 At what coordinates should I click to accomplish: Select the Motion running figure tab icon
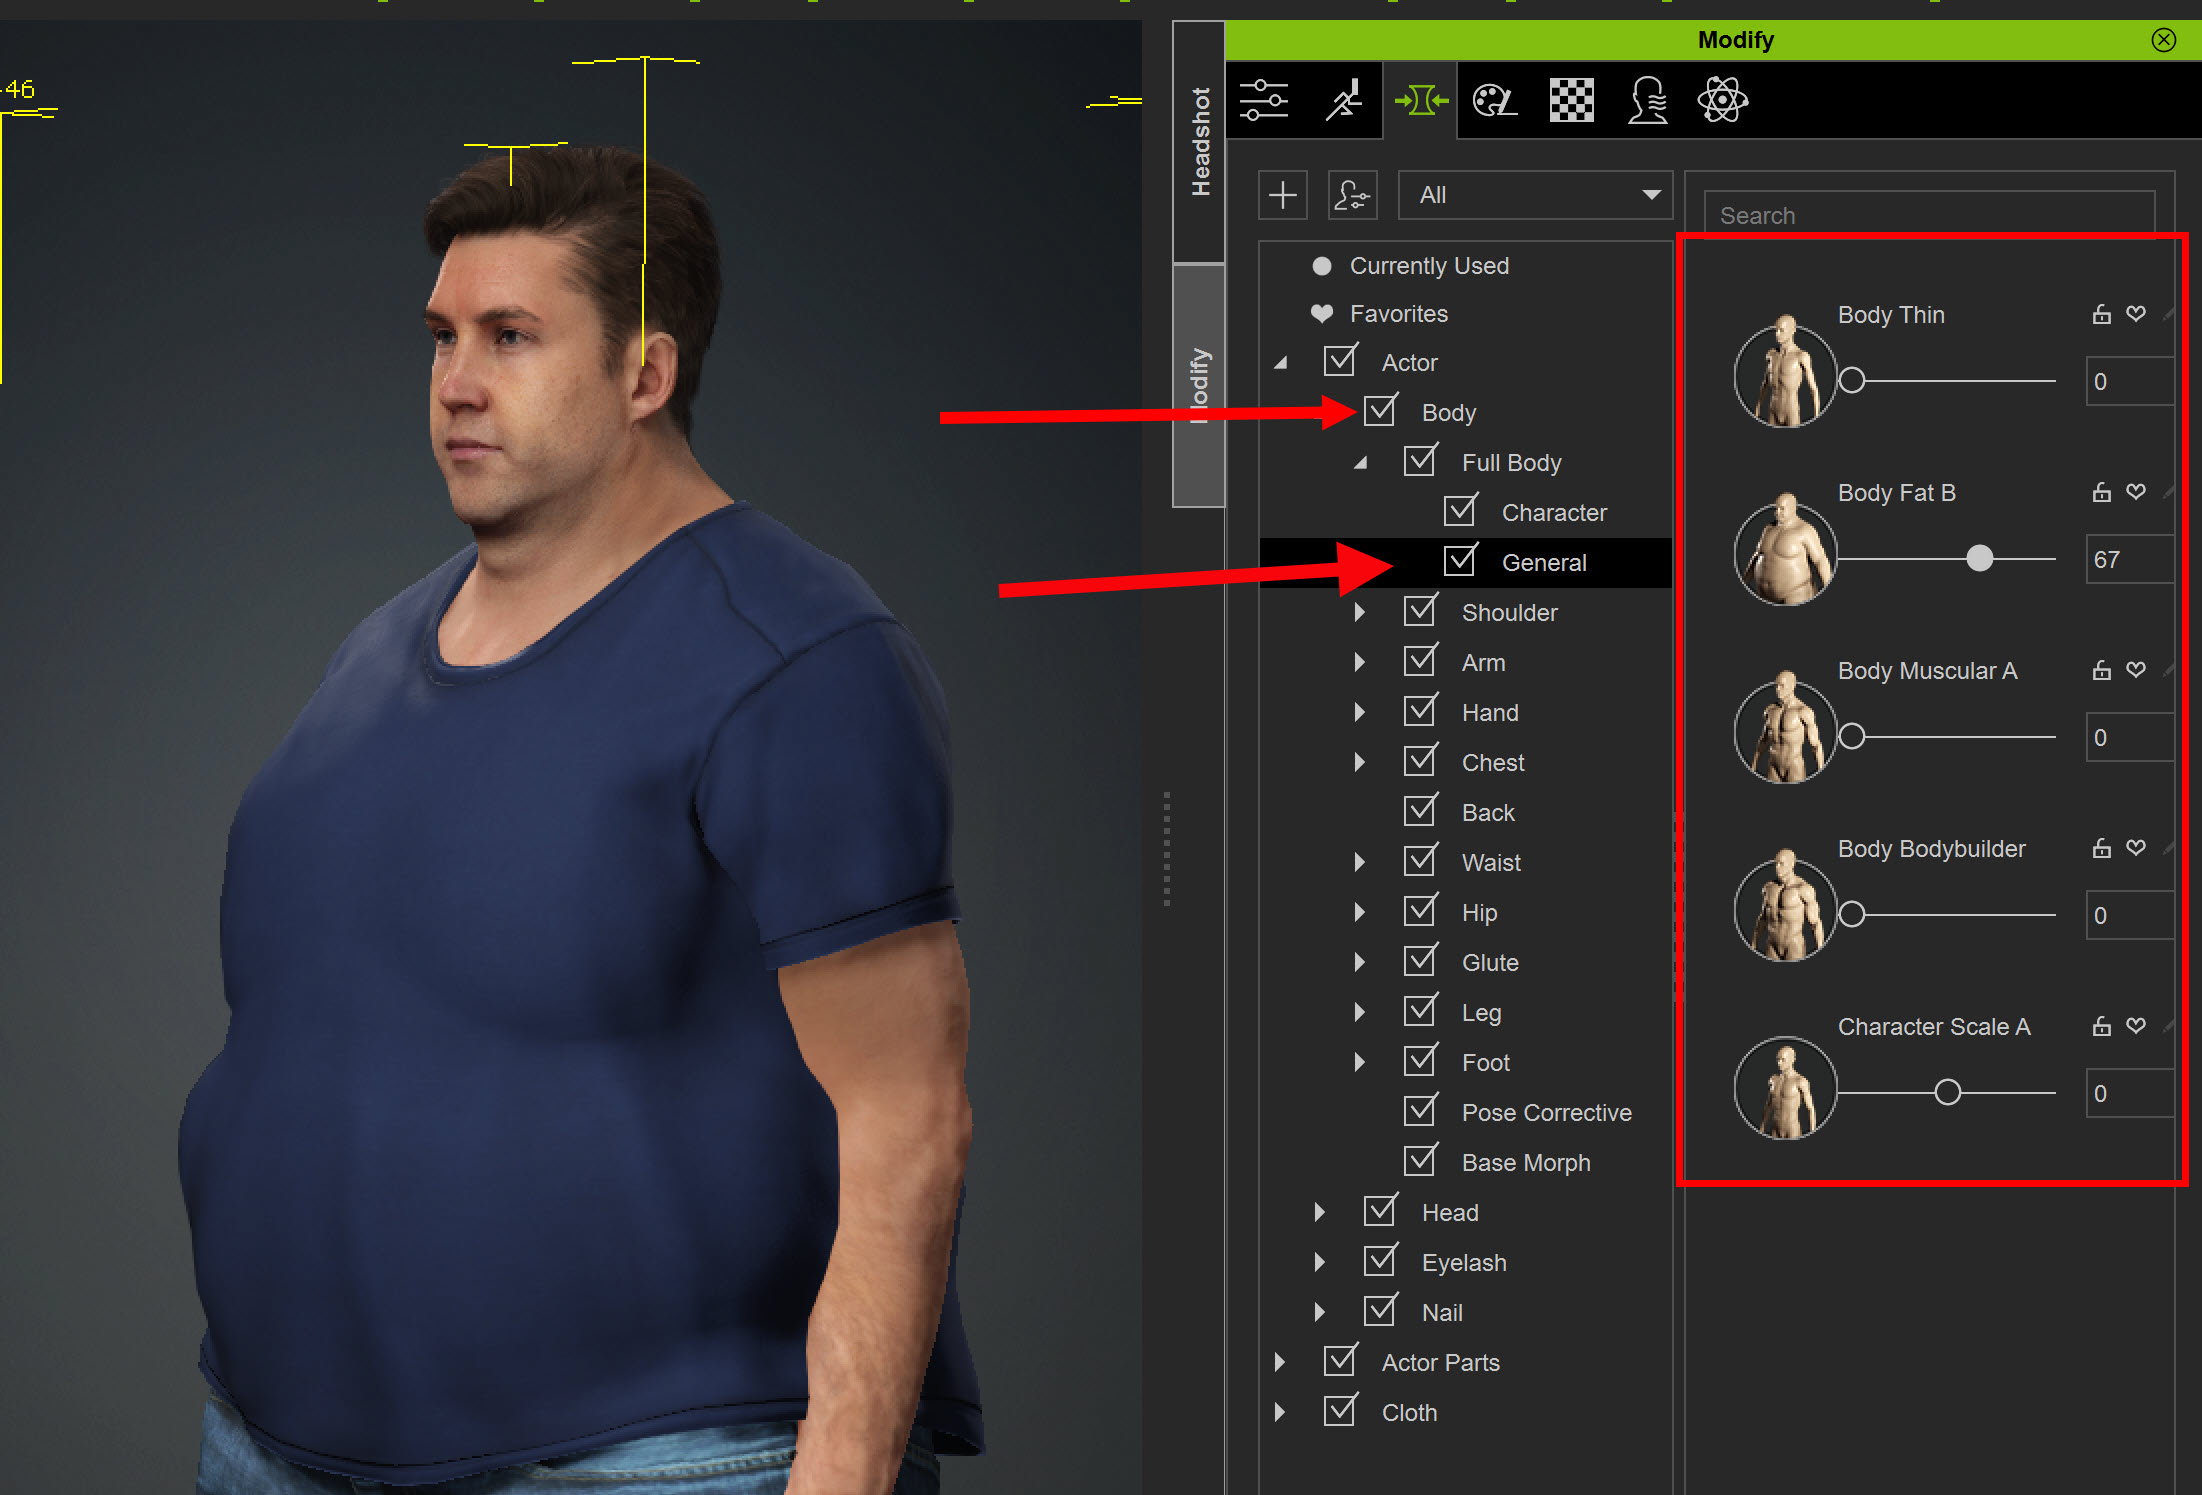point(1344,100)
